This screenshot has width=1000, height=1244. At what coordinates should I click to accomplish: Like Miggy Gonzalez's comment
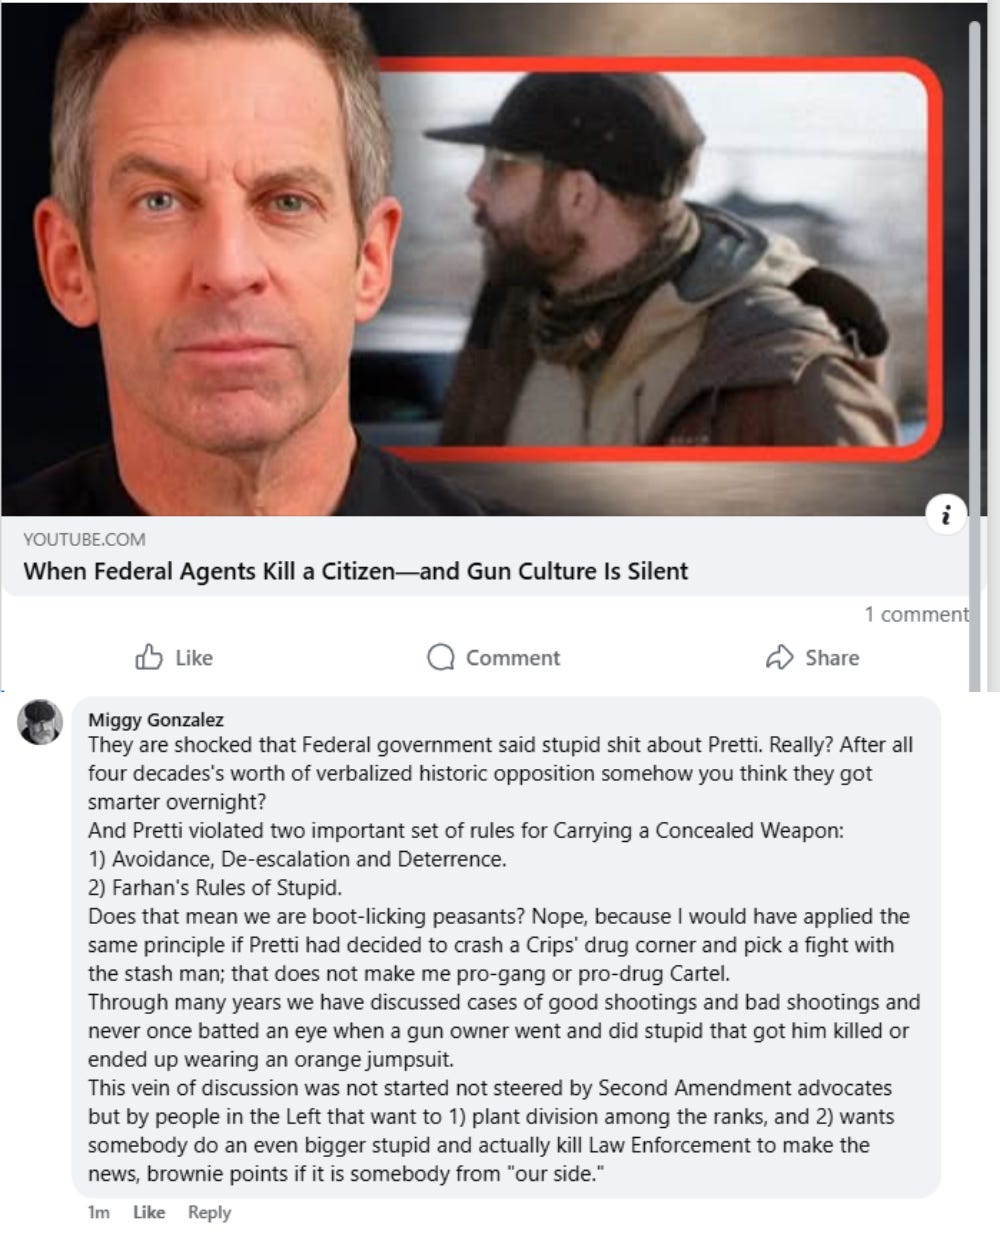(149, 1212)
